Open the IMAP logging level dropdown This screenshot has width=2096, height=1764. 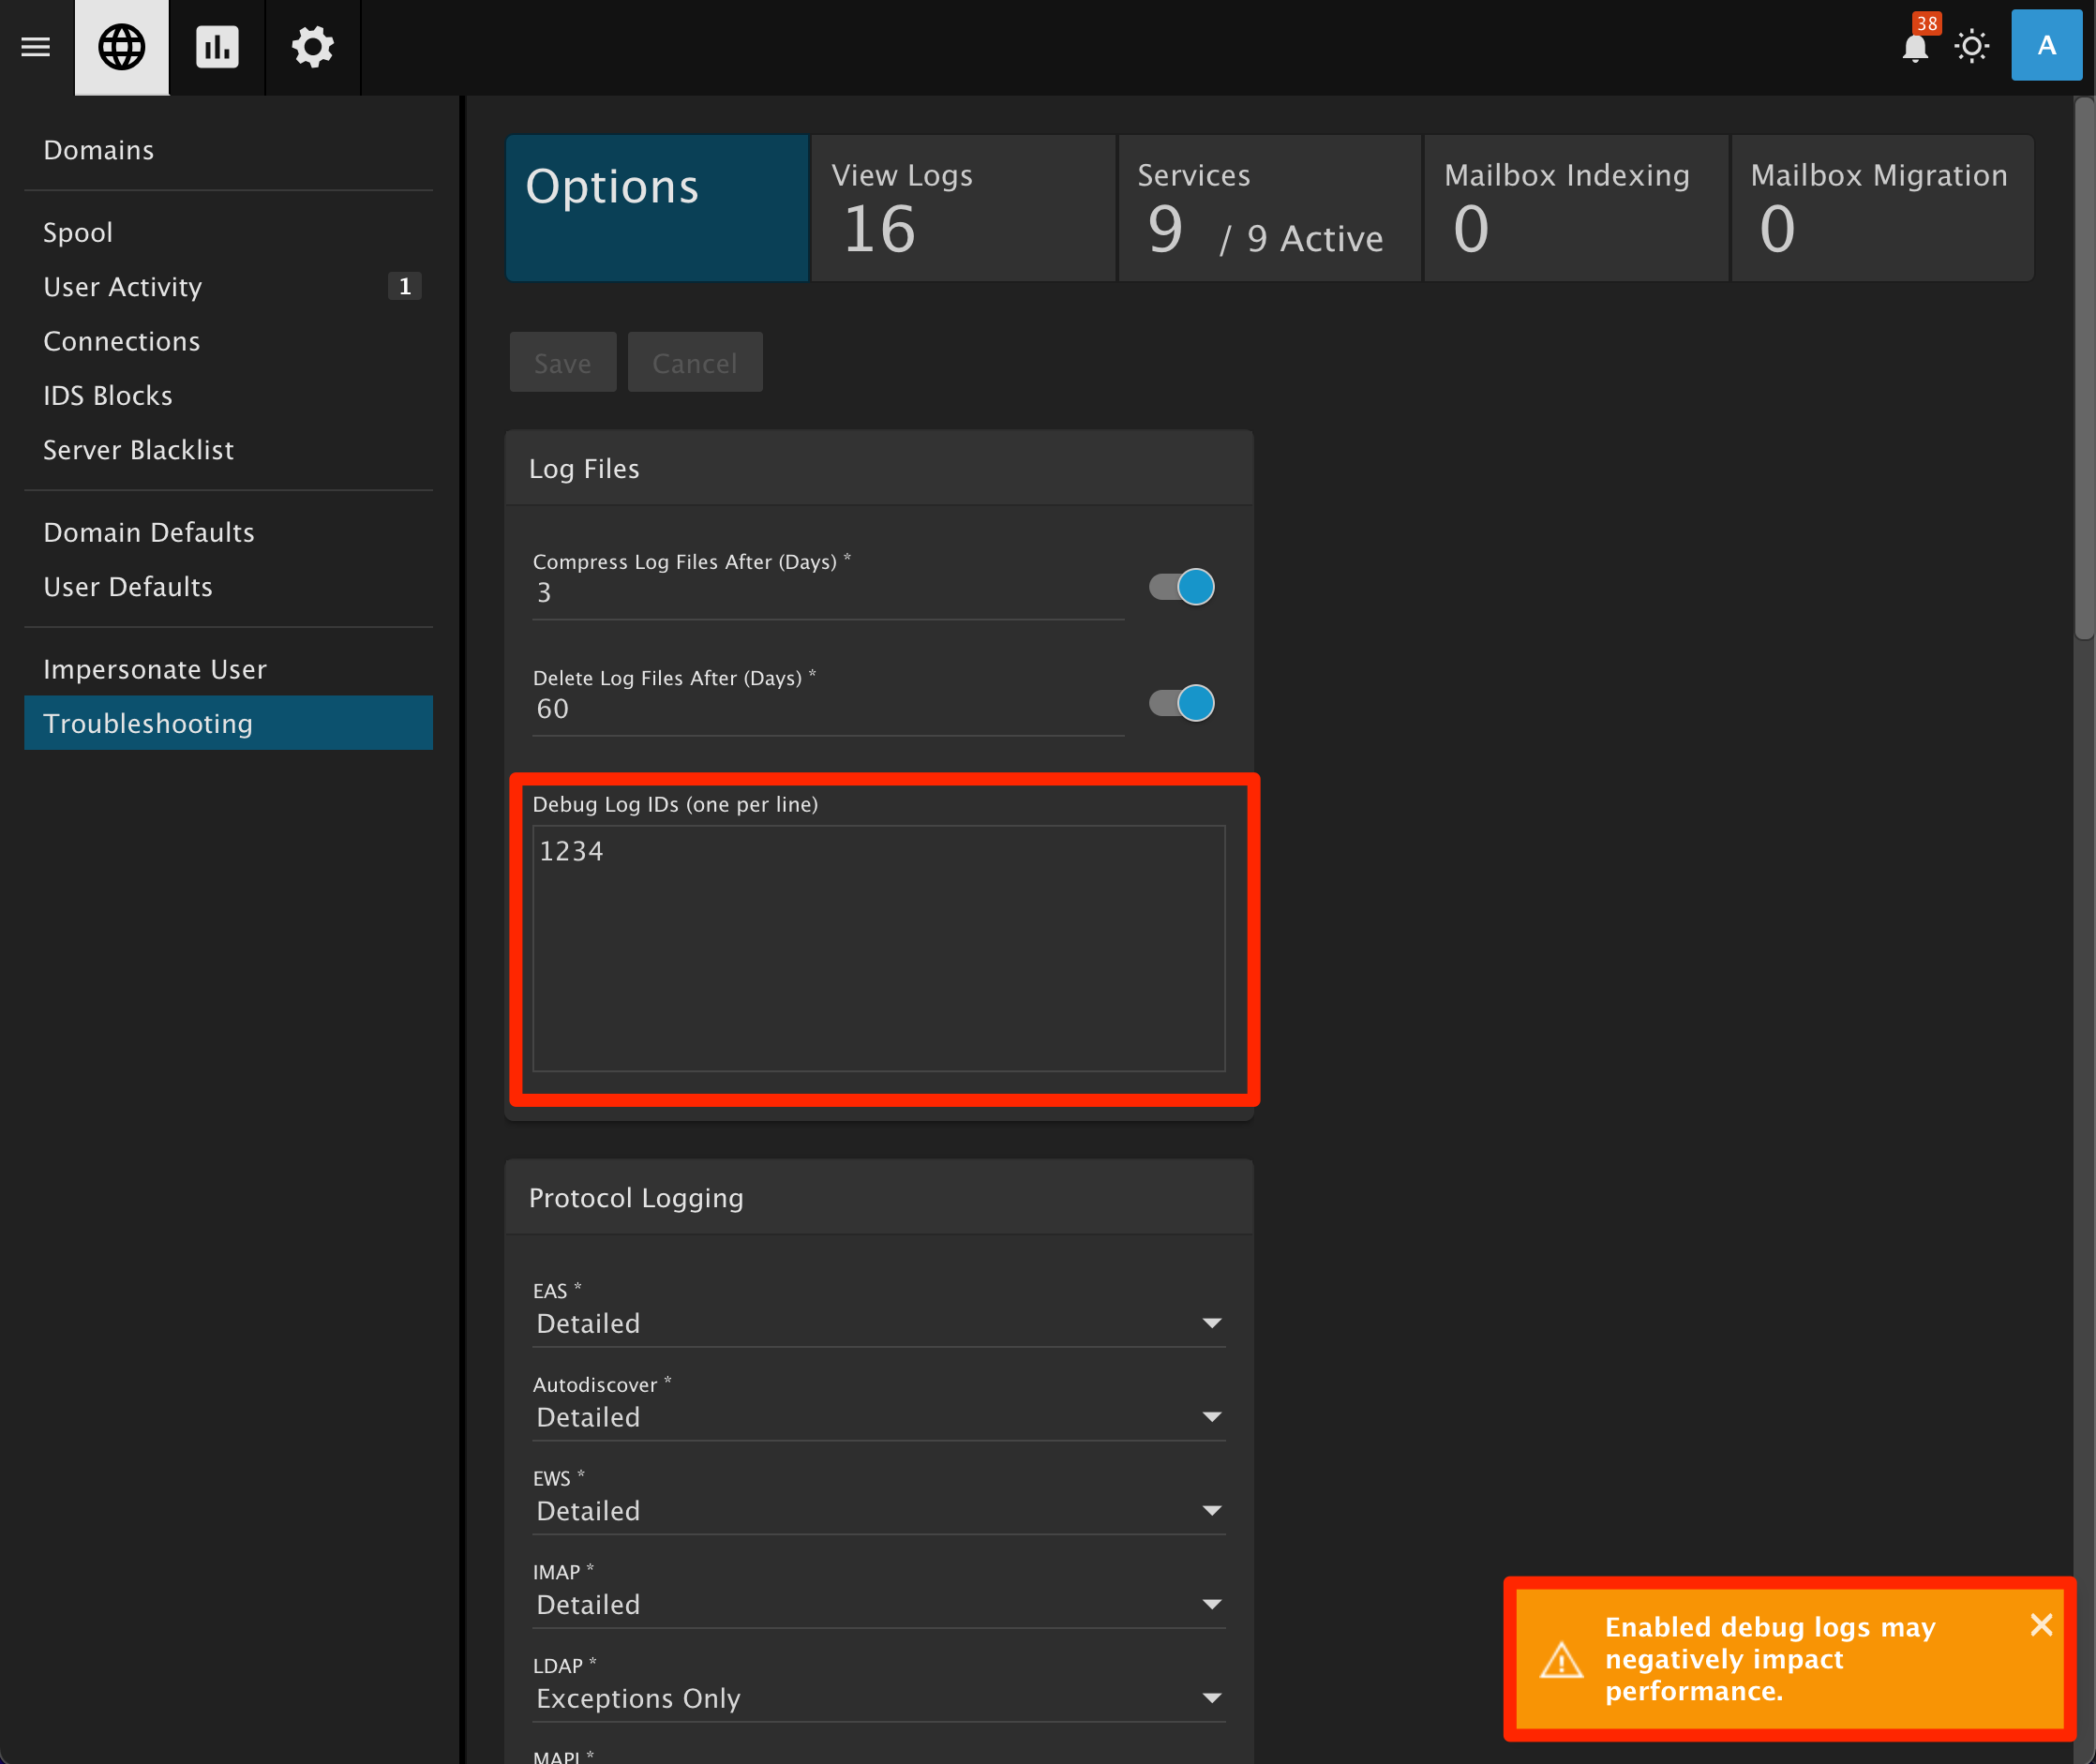coord(878,1604)
